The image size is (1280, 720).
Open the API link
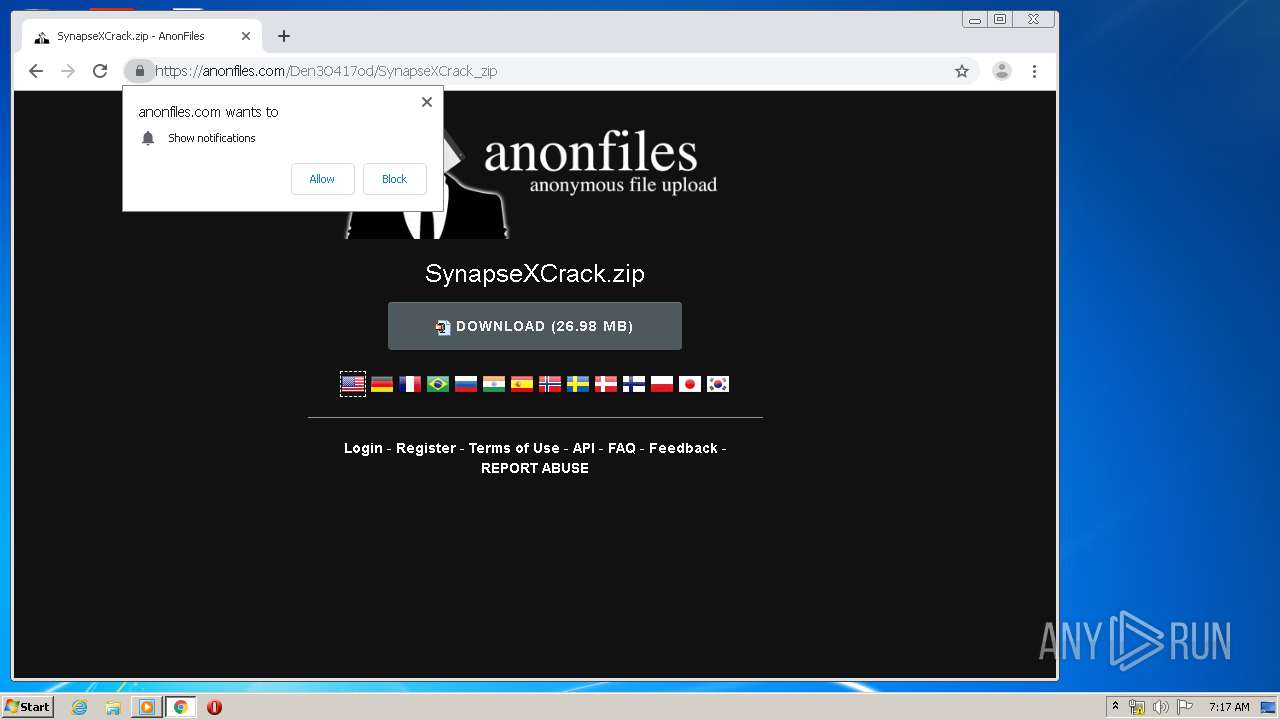tap(584, 448)
